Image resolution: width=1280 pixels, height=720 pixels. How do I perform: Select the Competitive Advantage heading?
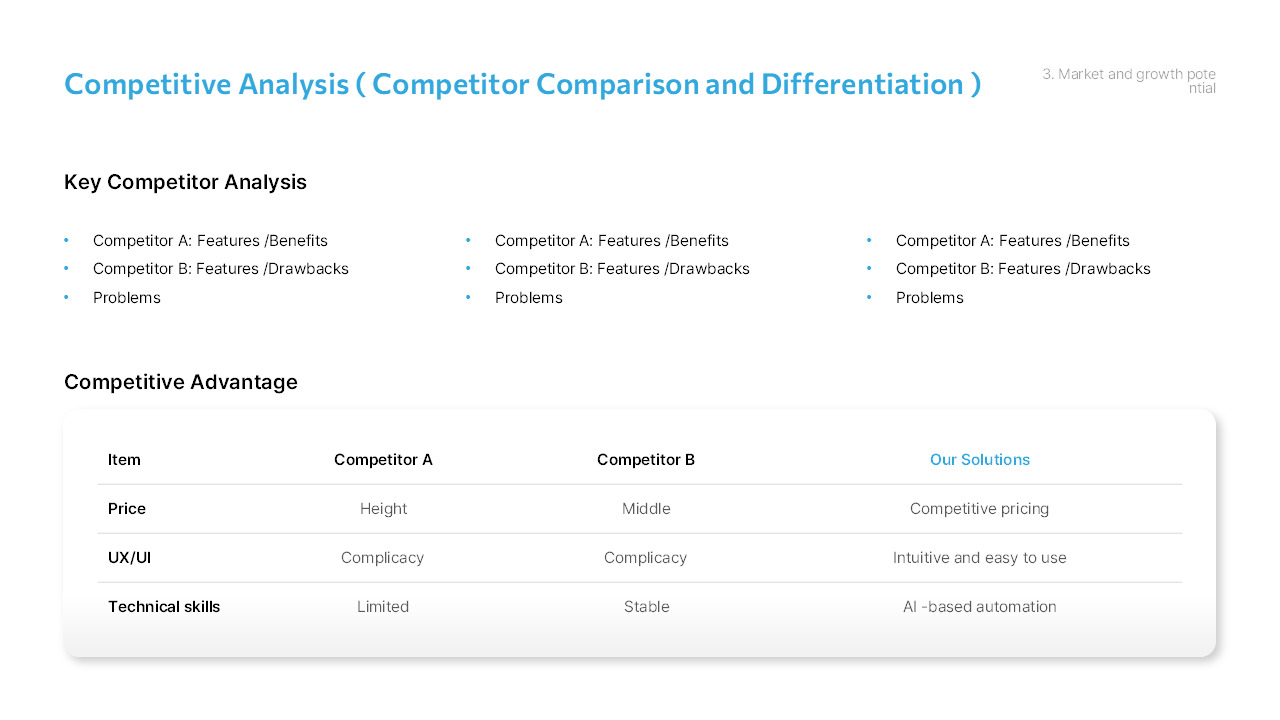tap(181, 382)
